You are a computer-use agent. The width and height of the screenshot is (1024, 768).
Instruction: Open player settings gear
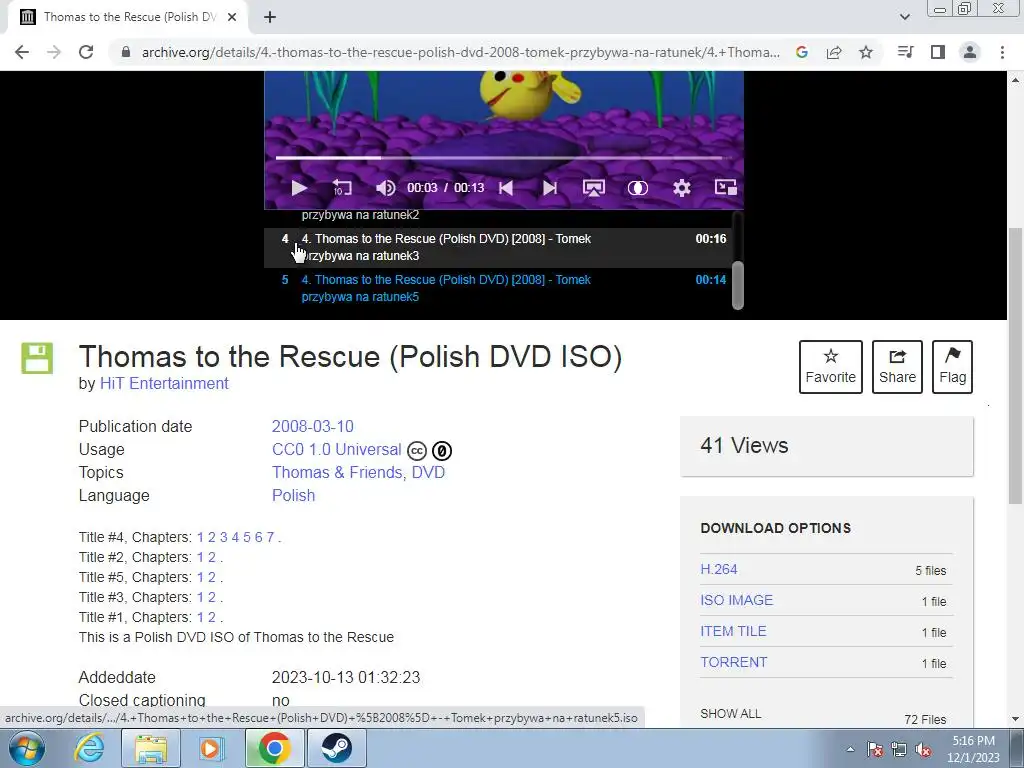coord(682,188)
